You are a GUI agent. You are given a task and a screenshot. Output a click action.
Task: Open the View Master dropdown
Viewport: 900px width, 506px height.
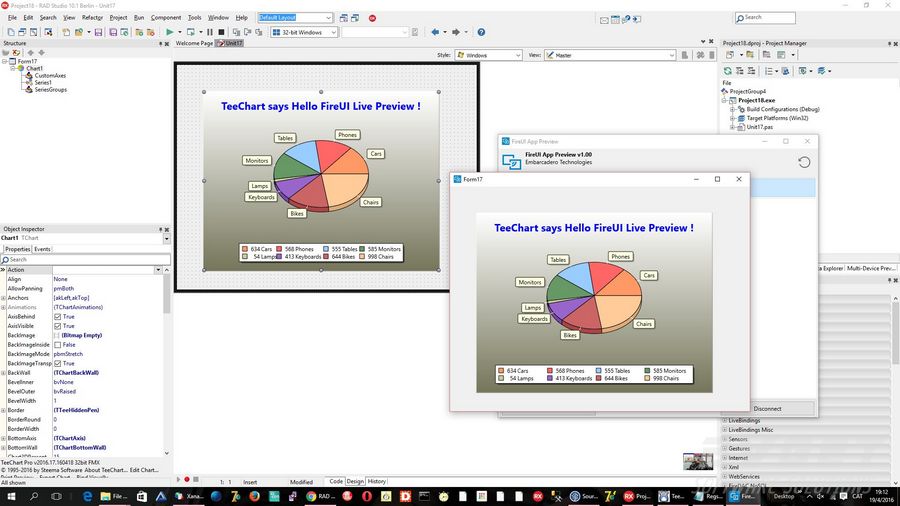point(672,55)
